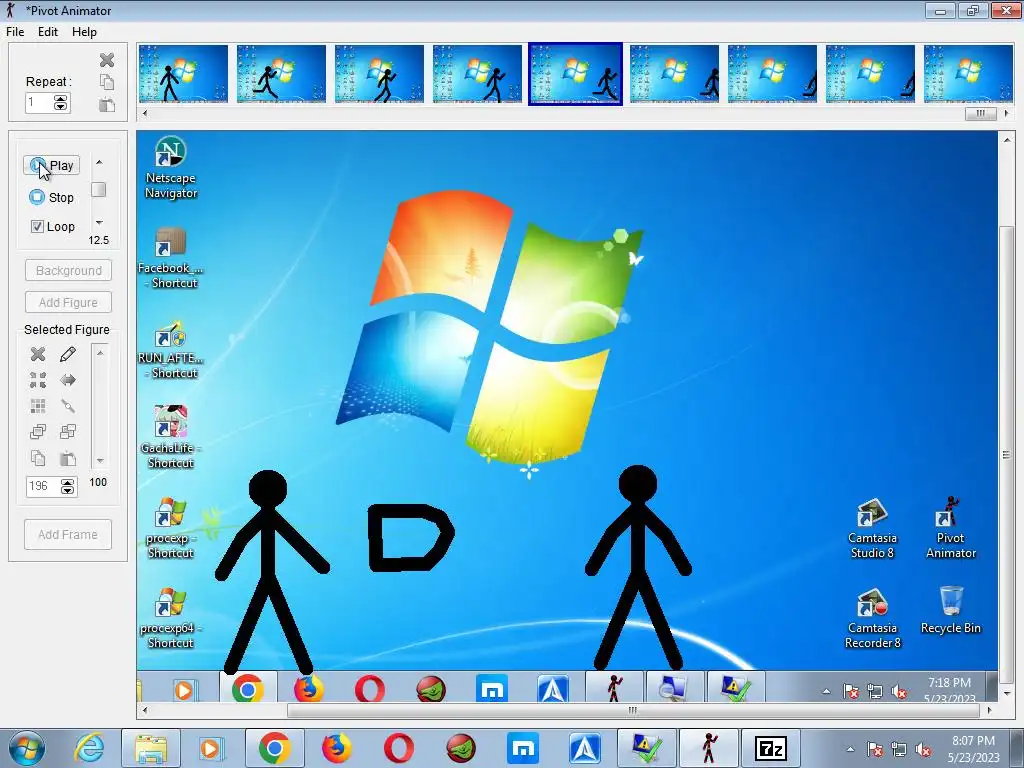Open Firefox from the bottom taskbar
Image resolution: width=1024 pixels, height=768 pixels.
tap(336, 748)
